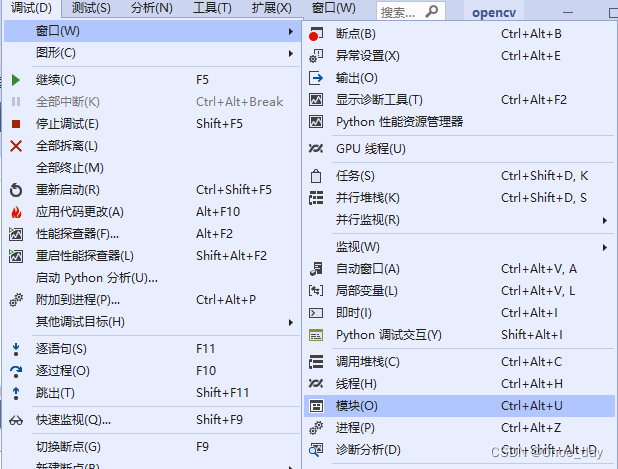Click the Step Out (跳出) arrow icon
Viewport: 618px width, 469px height.
point(16,393)
